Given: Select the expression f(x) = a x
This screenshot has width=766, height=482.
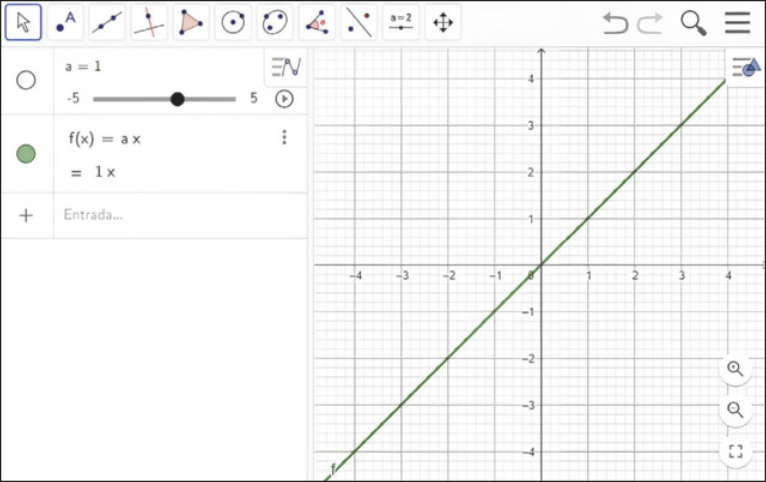Looking at the screenshot, I should (x=105, y=139).
